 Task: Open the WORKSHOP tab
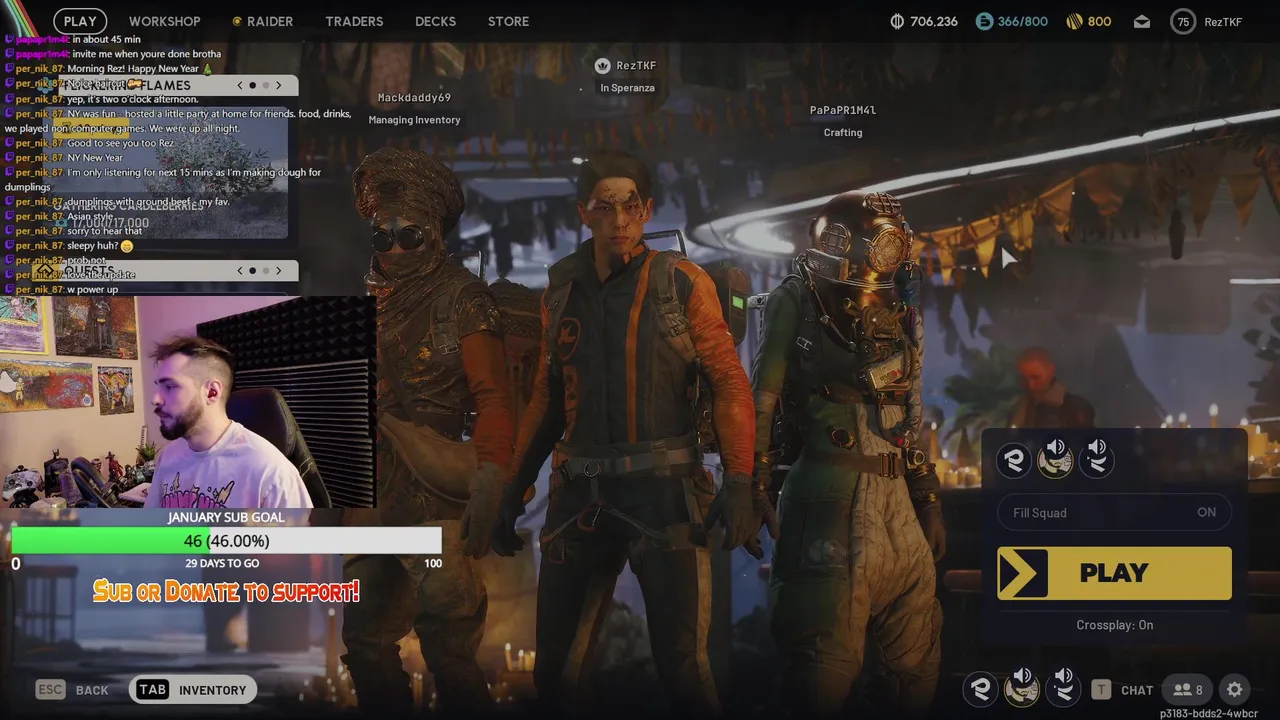tap(164, 21)
